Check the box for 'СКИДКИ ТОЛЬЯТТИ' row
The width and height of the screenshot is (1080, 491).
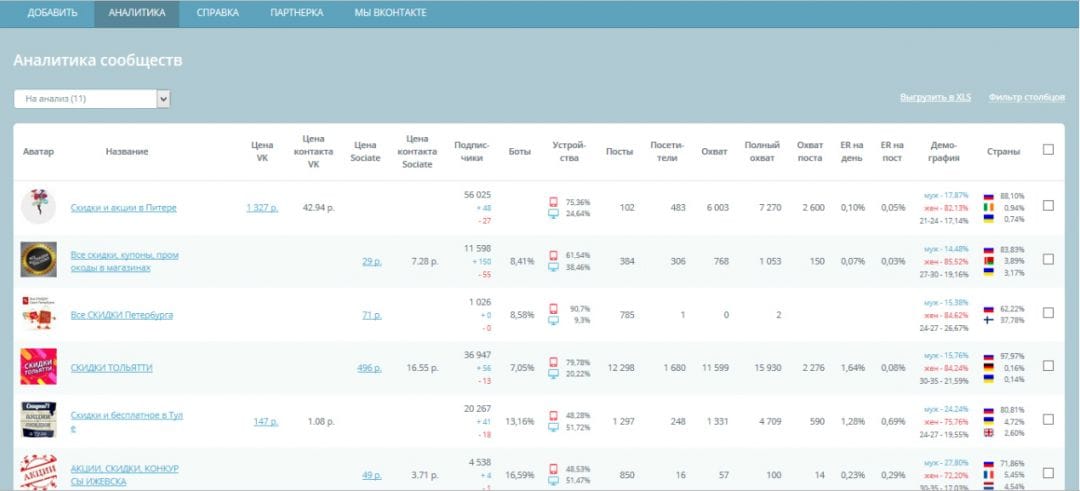(1048, 366)
